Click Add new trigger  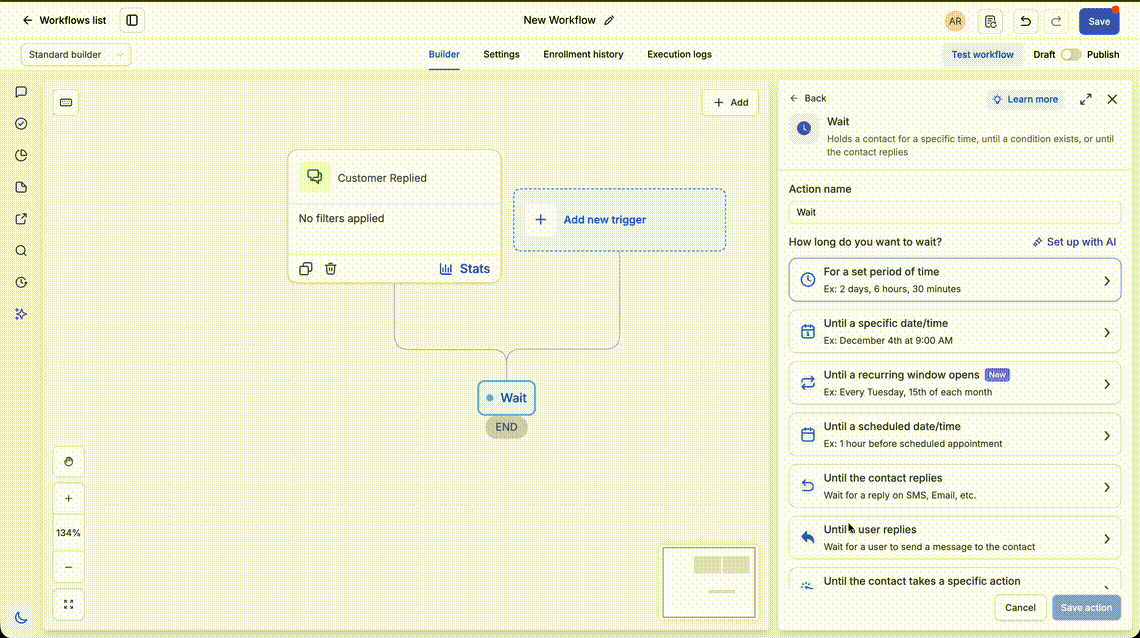(619, 220)
